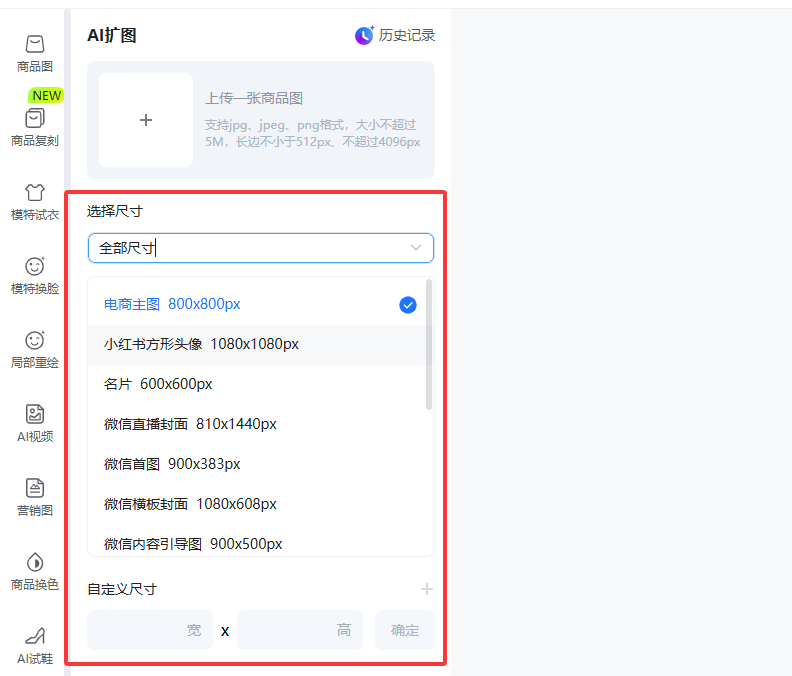Open the 模特换脸 face icon
Image resolution: width=792 pixels, height=676 pixels.
(x=34, y=266)
